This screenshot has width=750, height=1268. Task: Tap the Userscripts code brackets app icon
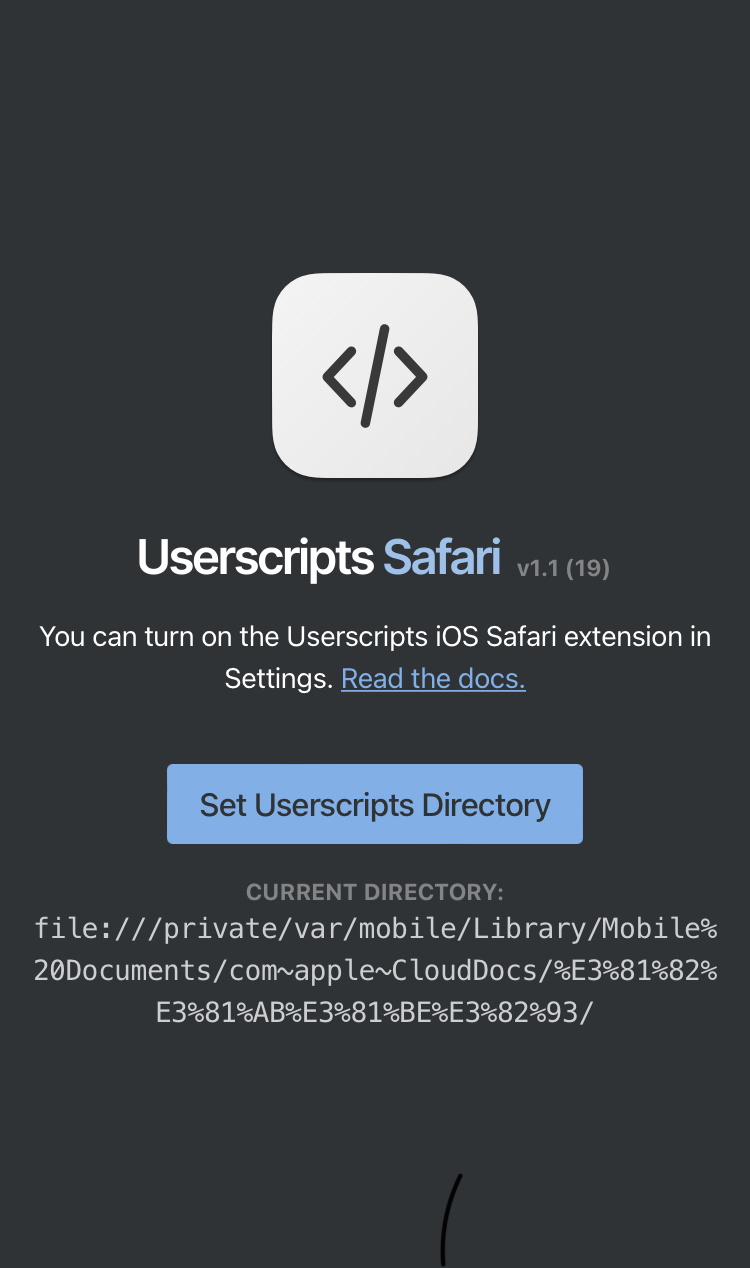(x=375, y=376)
